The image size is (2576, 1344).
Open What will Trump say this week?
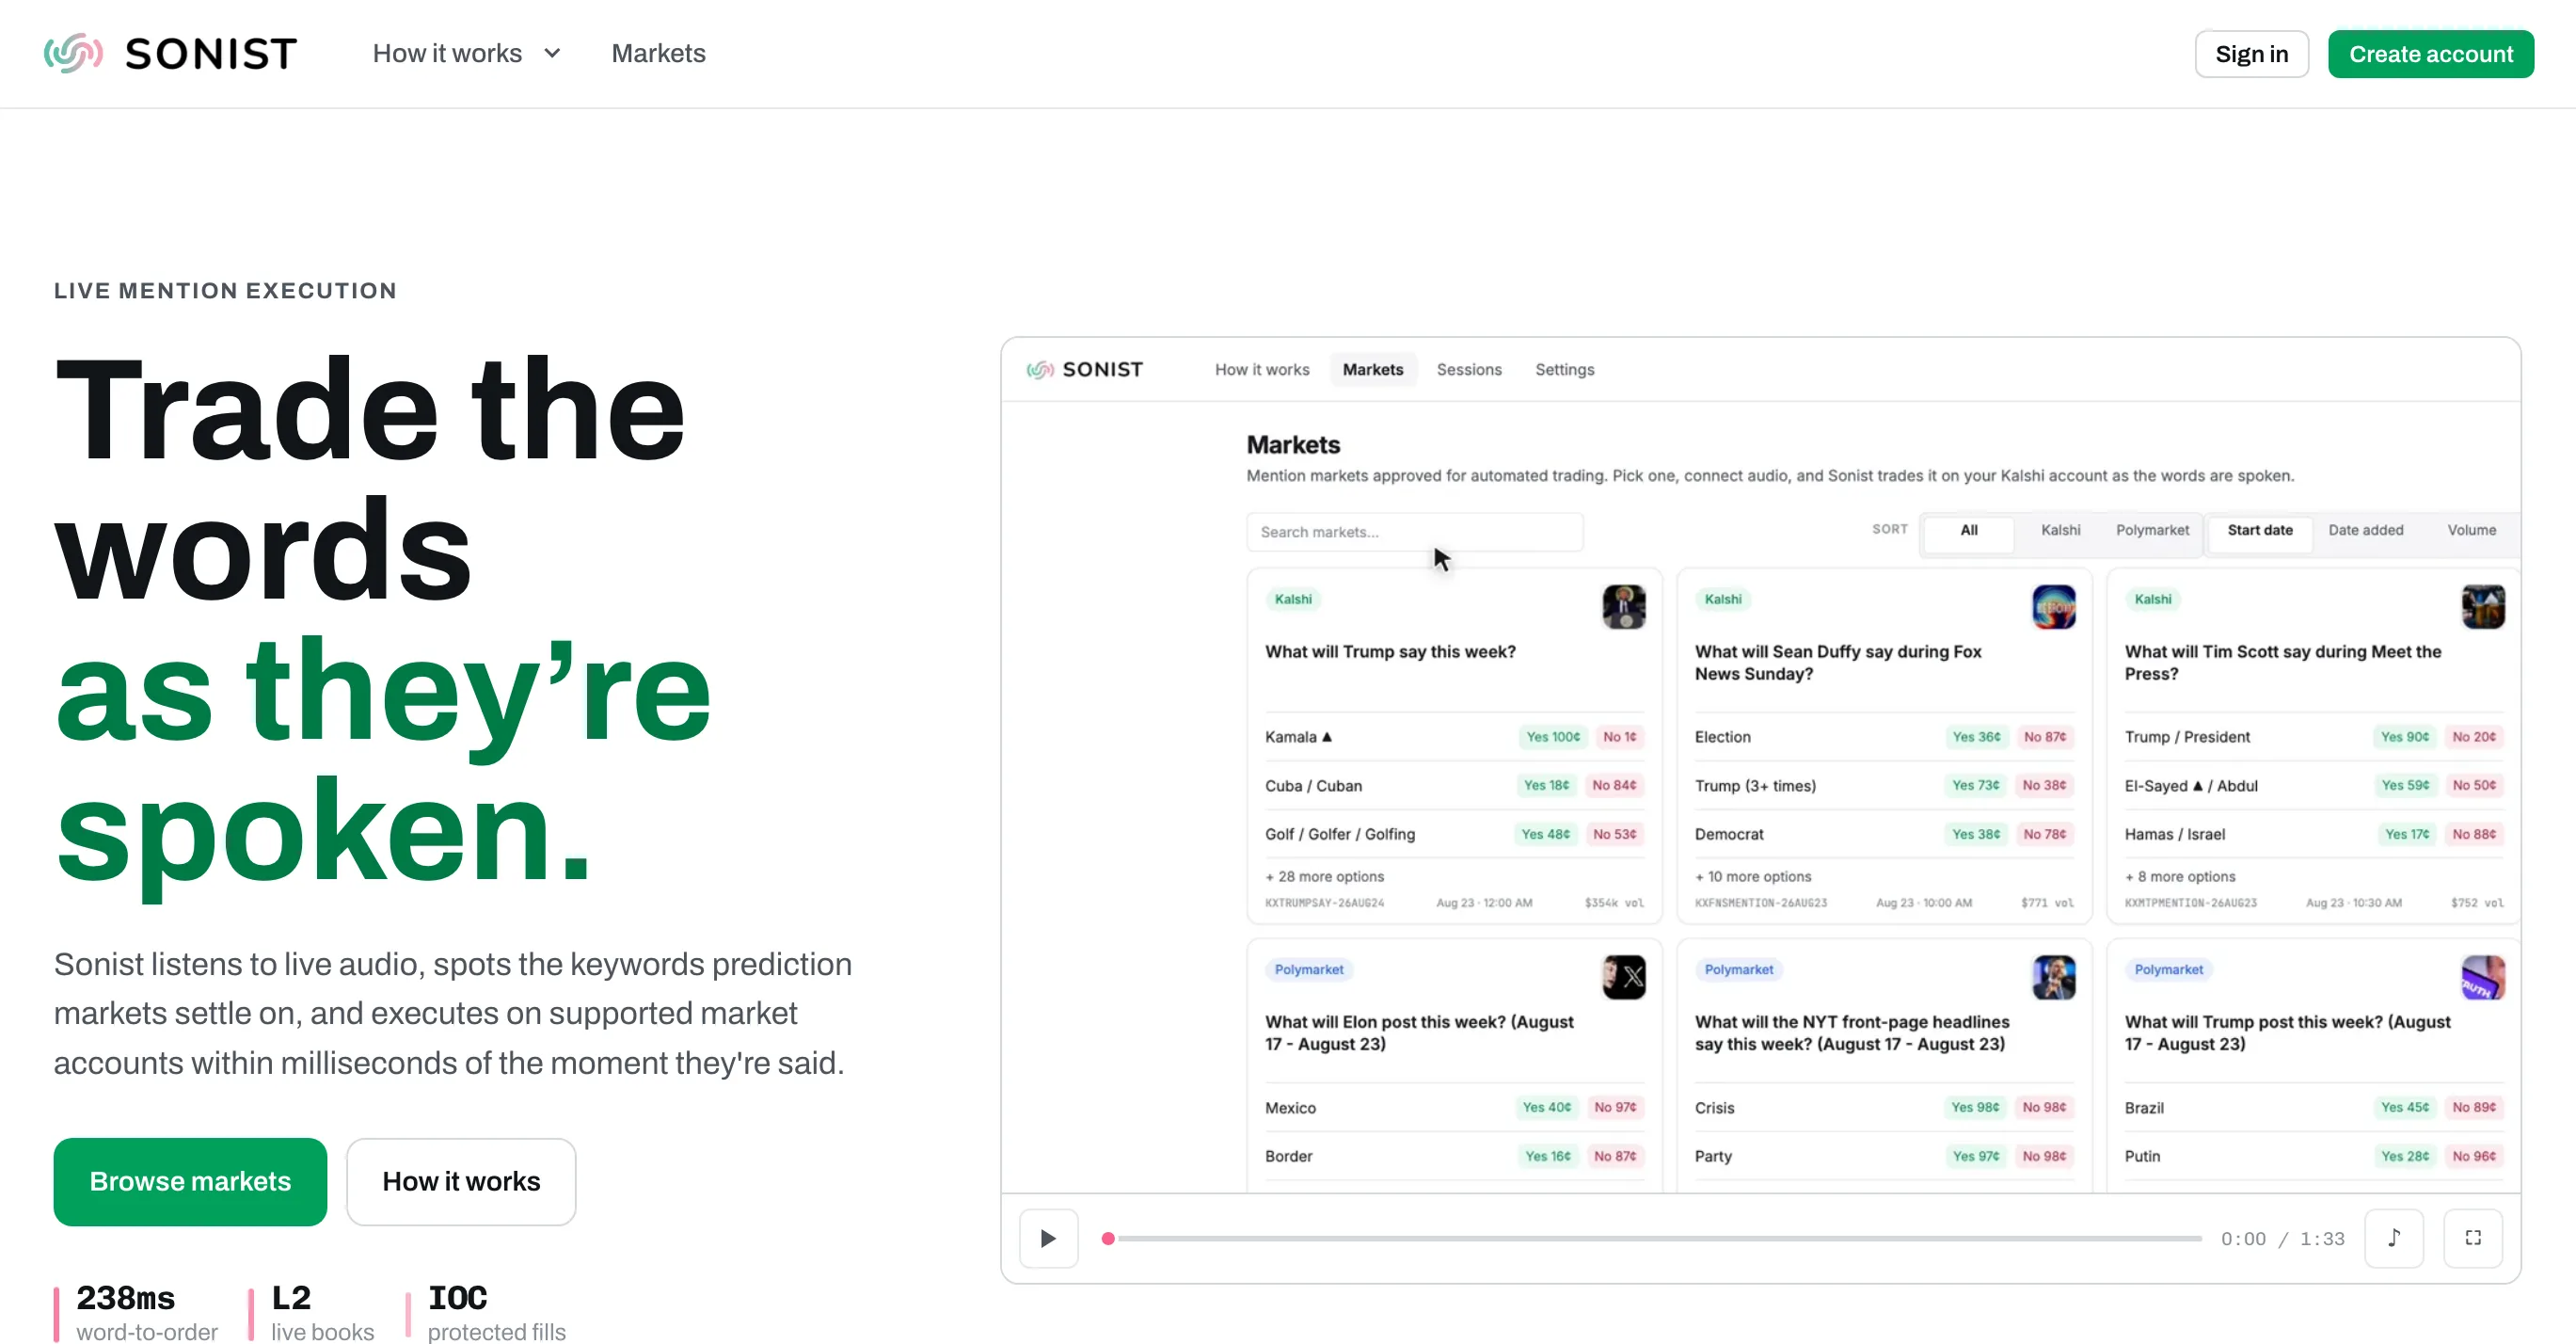click(1390, 652)
